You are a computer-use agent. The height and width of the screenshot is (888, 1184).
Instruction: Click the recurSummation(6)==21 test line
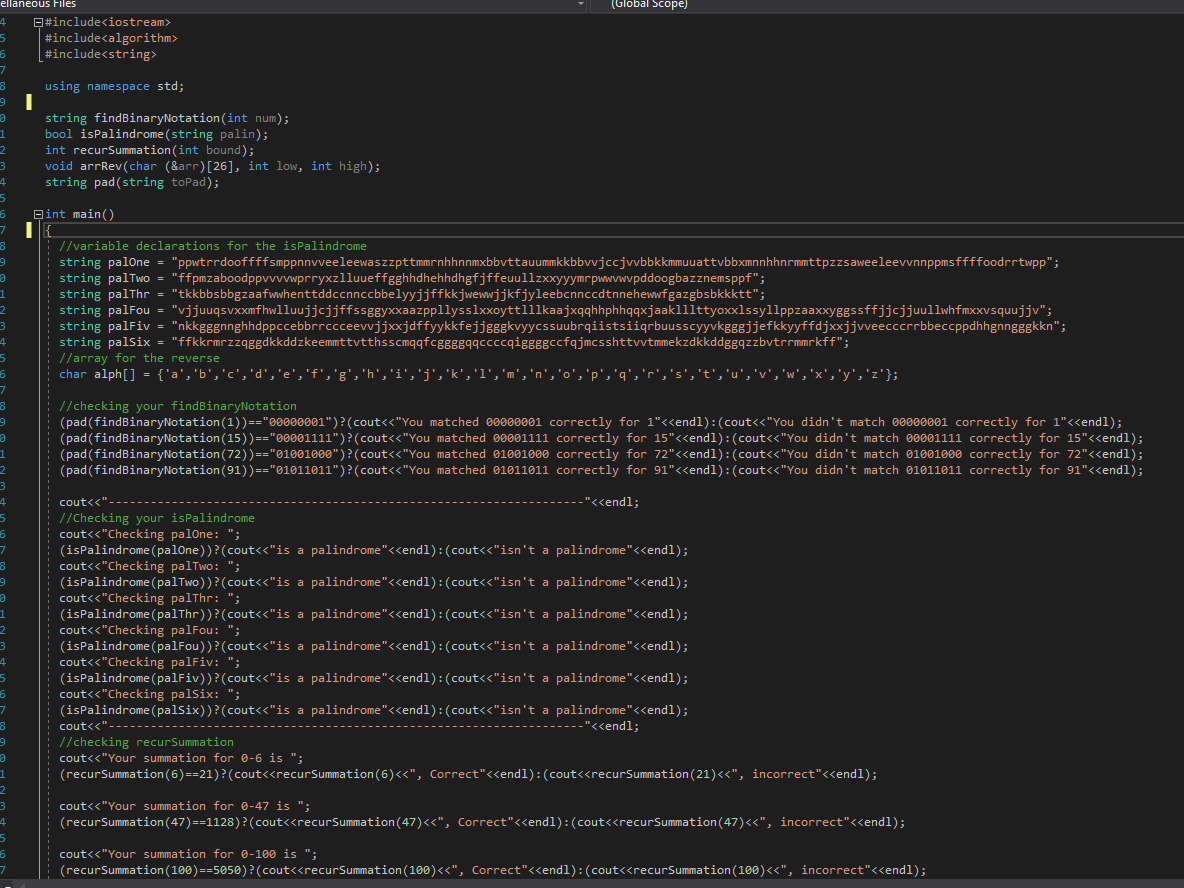[x=468, y=775]
